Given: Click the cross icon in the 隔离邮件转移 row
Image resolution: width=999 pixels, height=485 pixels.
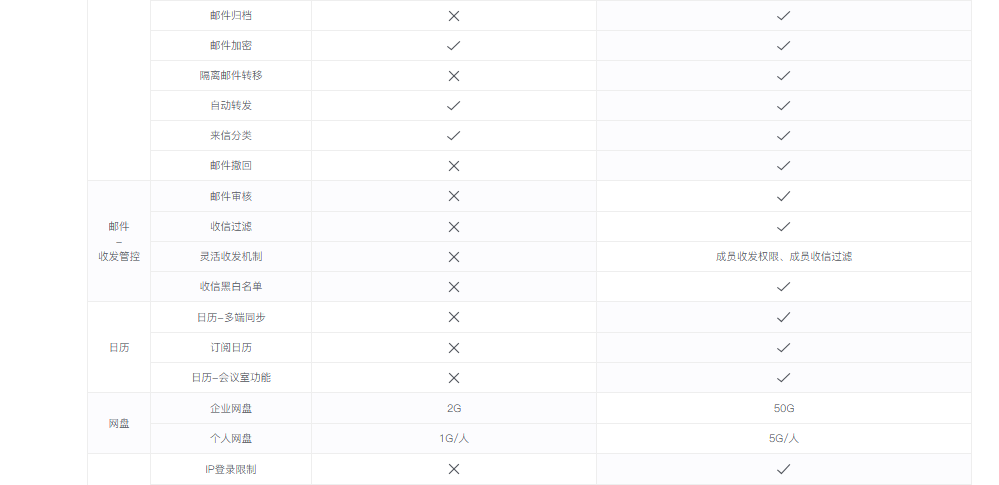Looking at the screenshot, I should point(454,76).
